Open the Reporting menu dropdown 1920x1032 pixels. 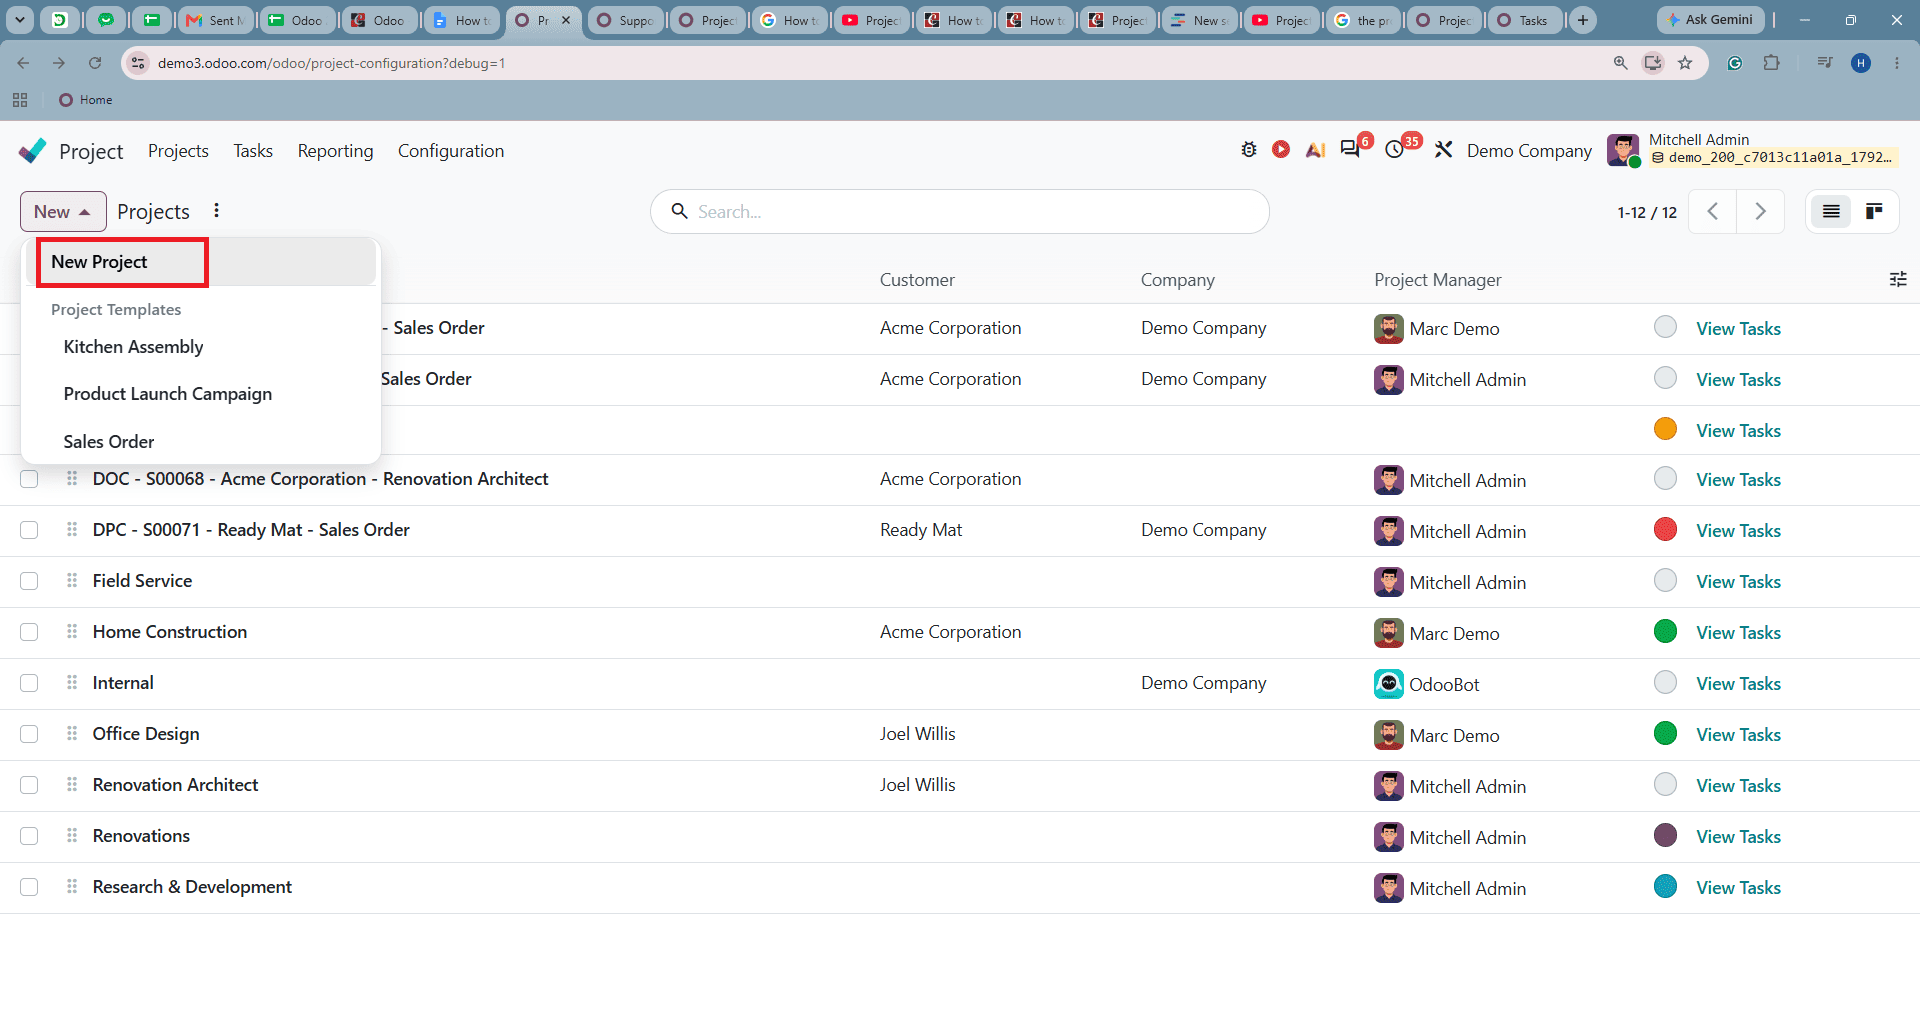335,151
